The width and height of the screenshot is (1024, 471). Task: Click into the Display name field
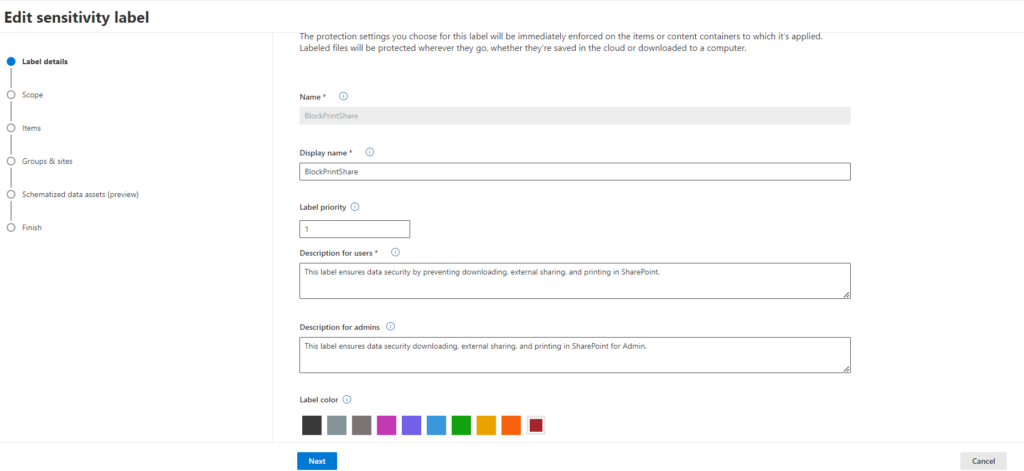pyautogui.click(x=575, y=172)
